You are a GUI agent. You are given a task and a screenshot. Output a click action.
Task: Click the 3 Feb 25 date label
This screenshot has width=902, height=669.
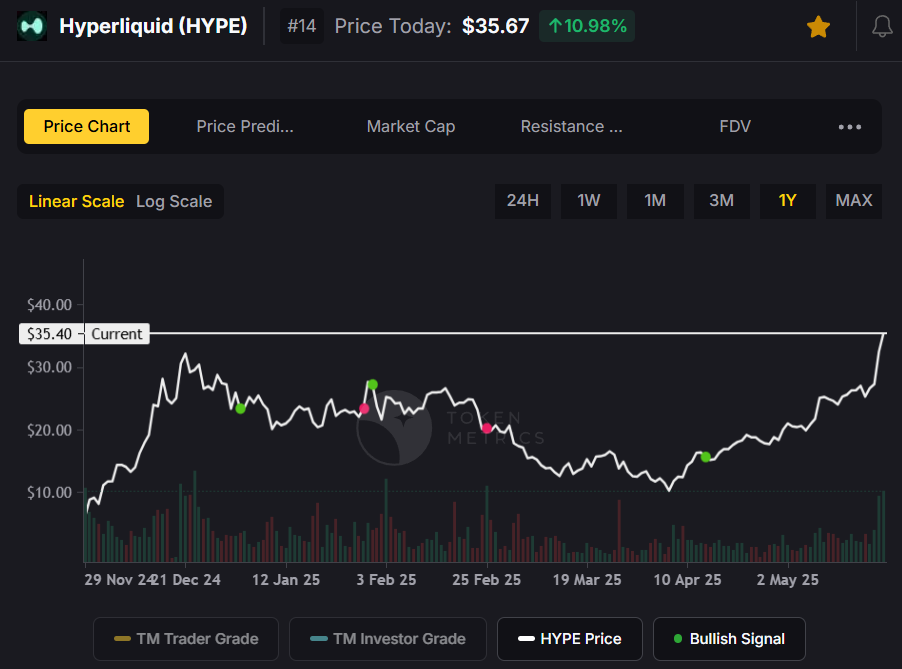click(x=386, y=579)
